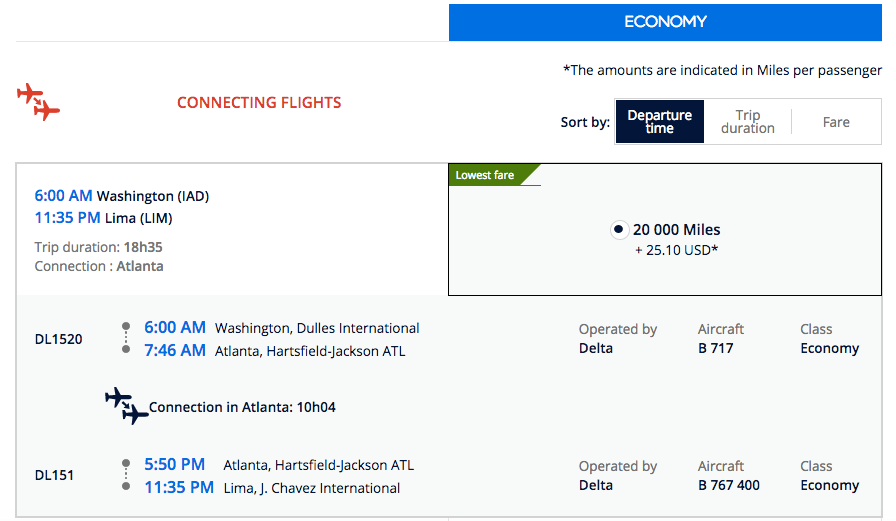Click aircraft type B 767 400
Image resolution: width=896 pixels, height=521 pixels.
pyautogui.click(x=728, y=485)
